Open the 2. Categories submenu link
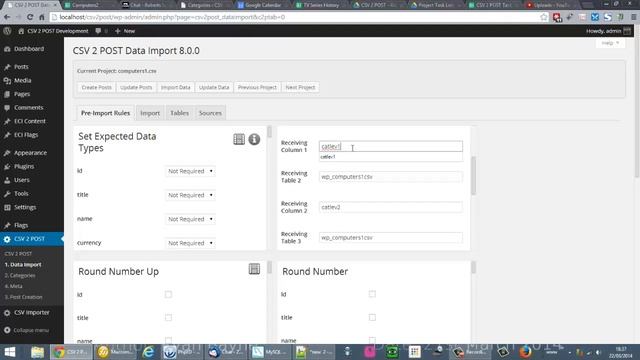Screen dimensions: 640x360 [20, 276]
